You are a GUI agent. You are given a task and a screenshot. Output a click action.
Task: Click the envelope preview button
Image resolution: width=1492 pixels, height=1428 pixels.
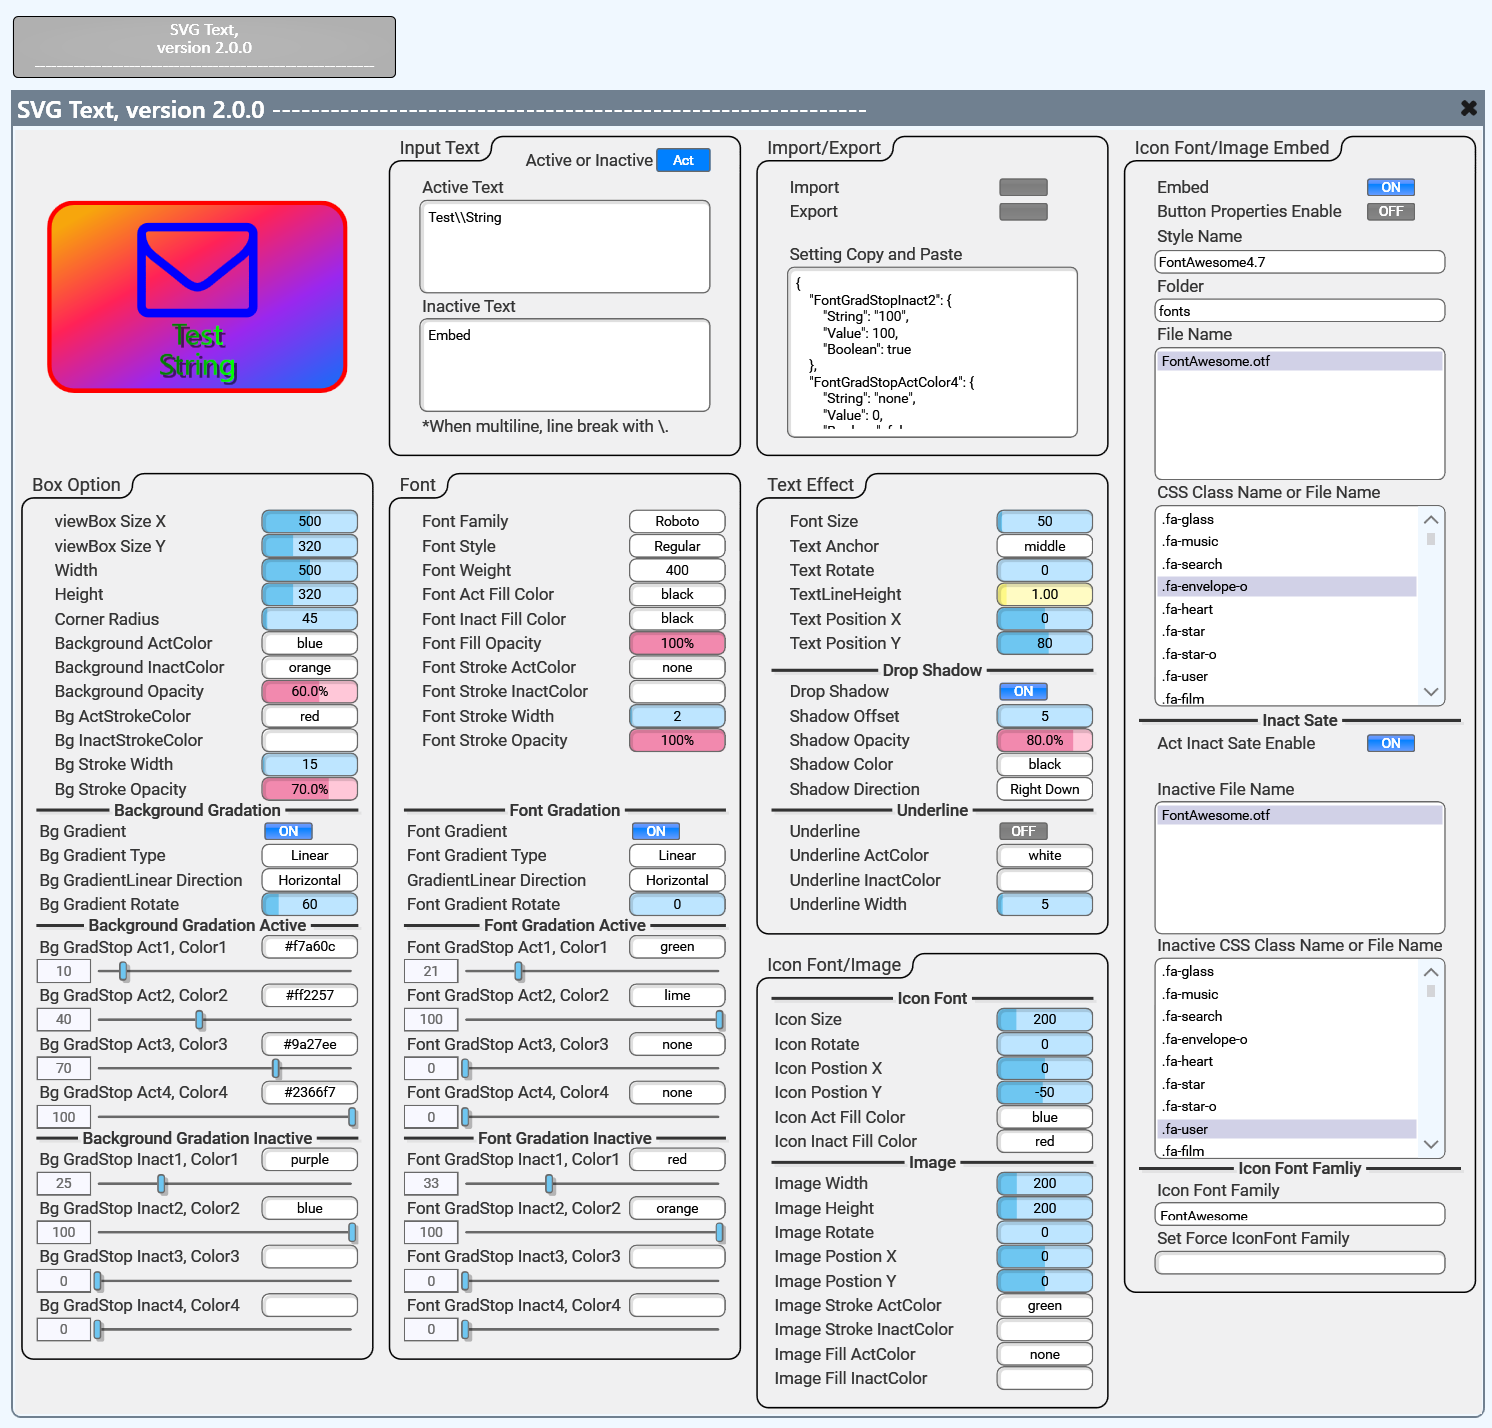coord(198,297)
